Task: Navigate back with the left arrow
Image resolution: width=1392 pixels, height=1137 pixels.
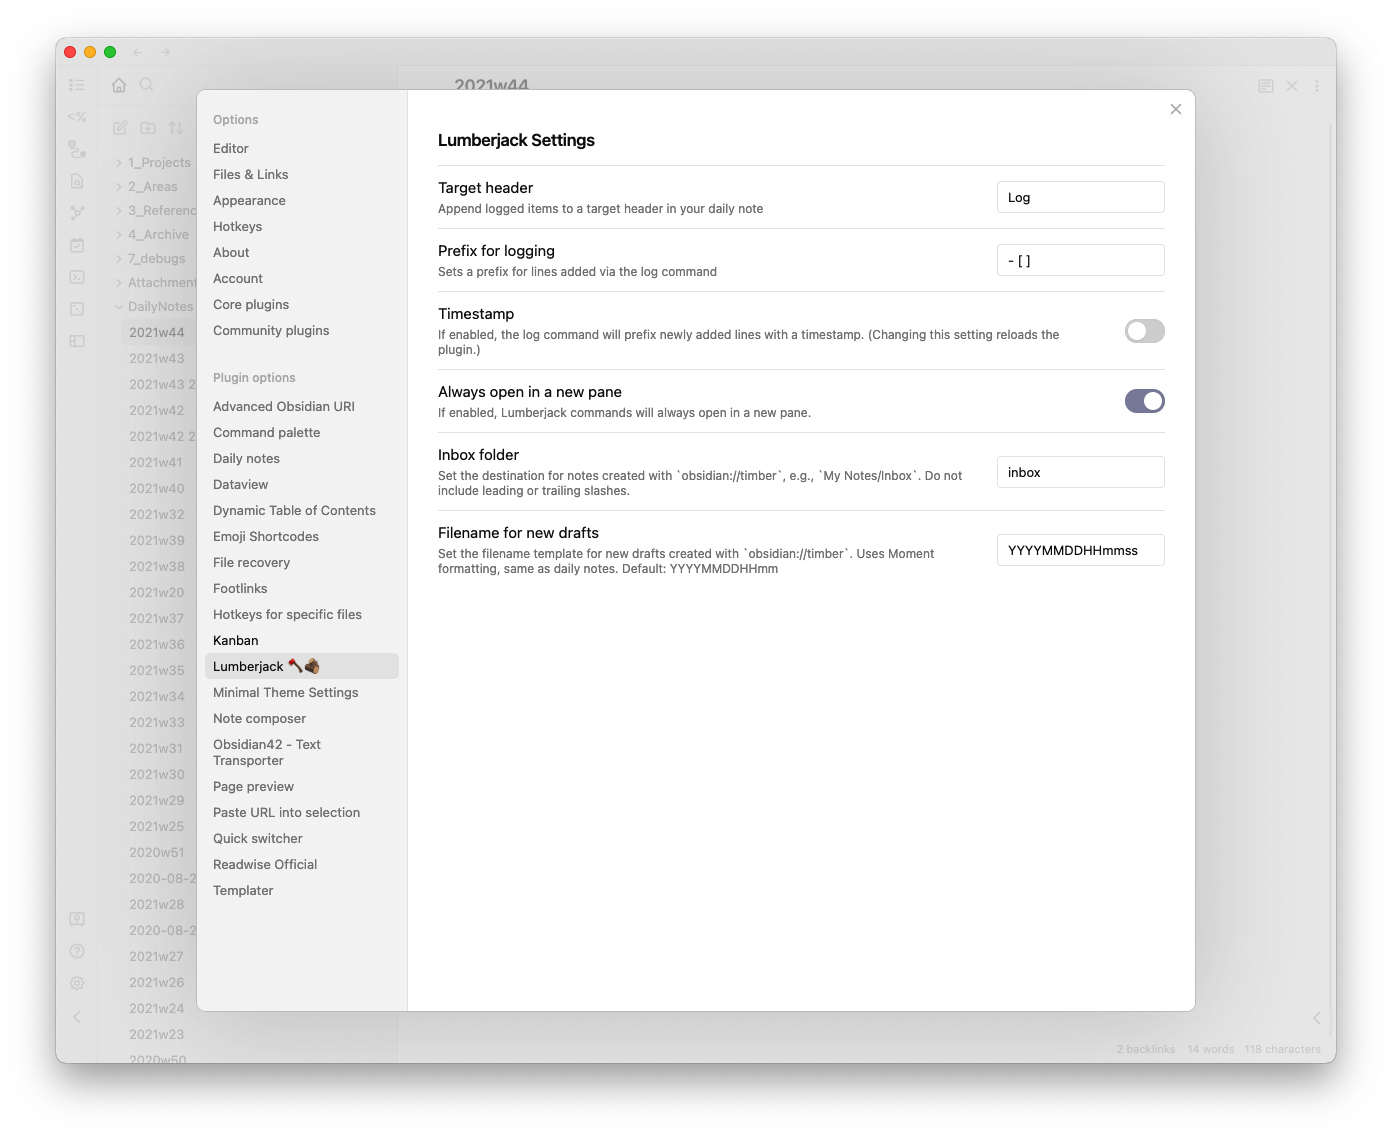Action: coord(137,52)
